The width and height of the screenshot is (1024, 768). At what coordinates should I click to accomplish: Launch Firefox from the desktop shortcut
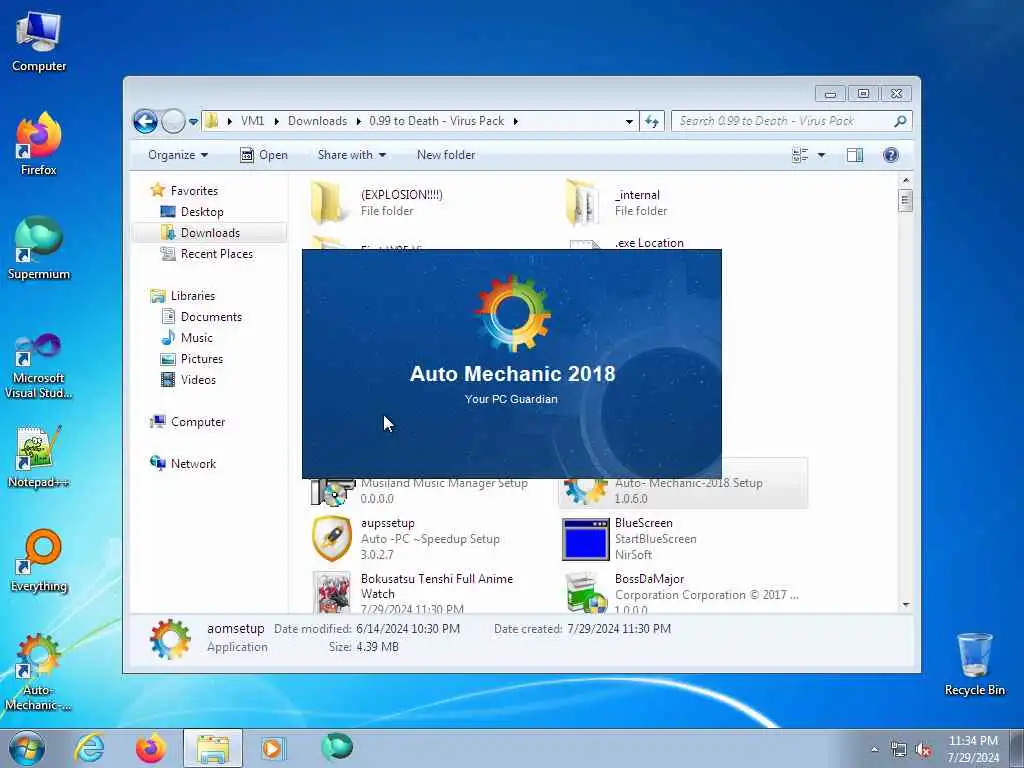39,144
